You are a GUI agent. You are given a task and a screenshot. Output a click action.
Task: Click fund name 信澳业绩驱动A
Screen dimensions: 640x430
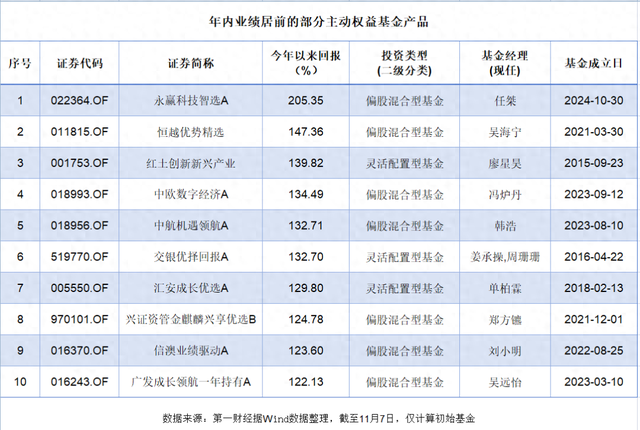pyautogui.click(x=191, y=351)
